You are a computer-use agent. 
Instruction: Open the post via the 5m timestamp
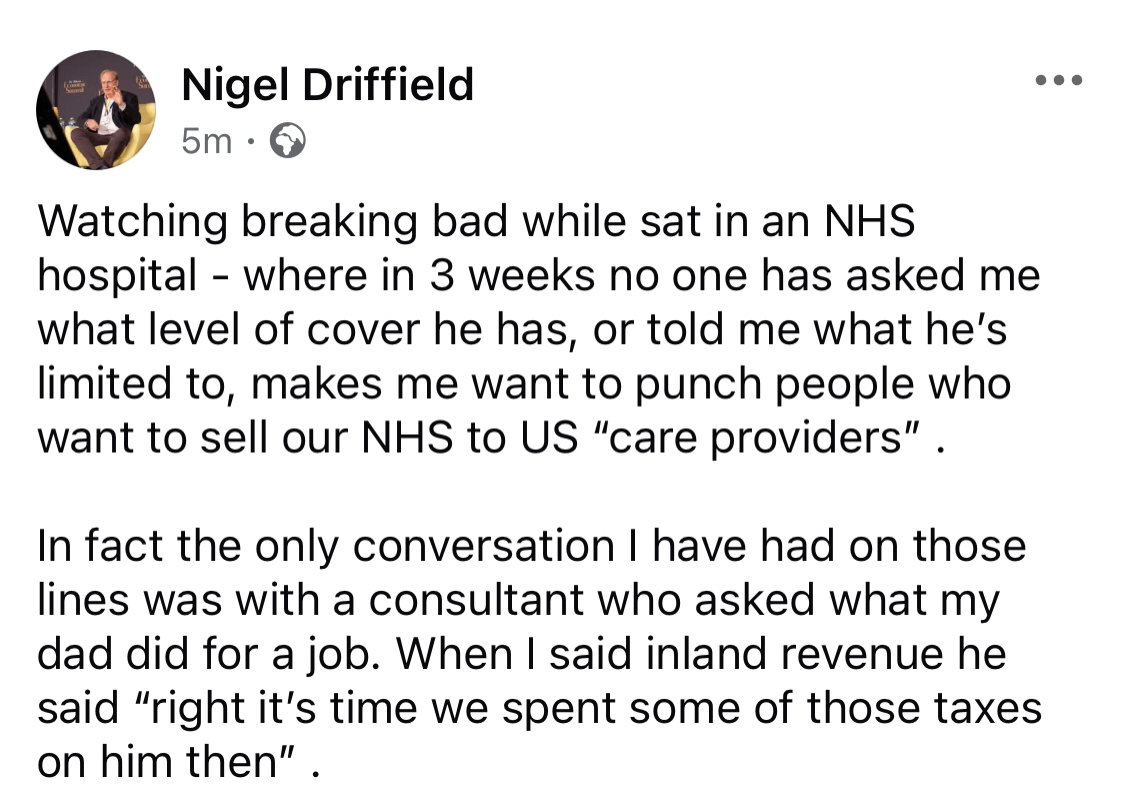[207, 142]
